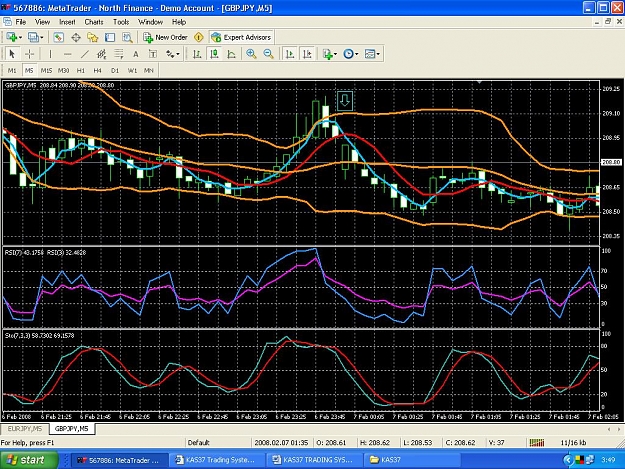Expand the Indicators dropdown arrow
The width and height of the screenshot is (625, 469).
pyautogui.click(x=336, y=54)
